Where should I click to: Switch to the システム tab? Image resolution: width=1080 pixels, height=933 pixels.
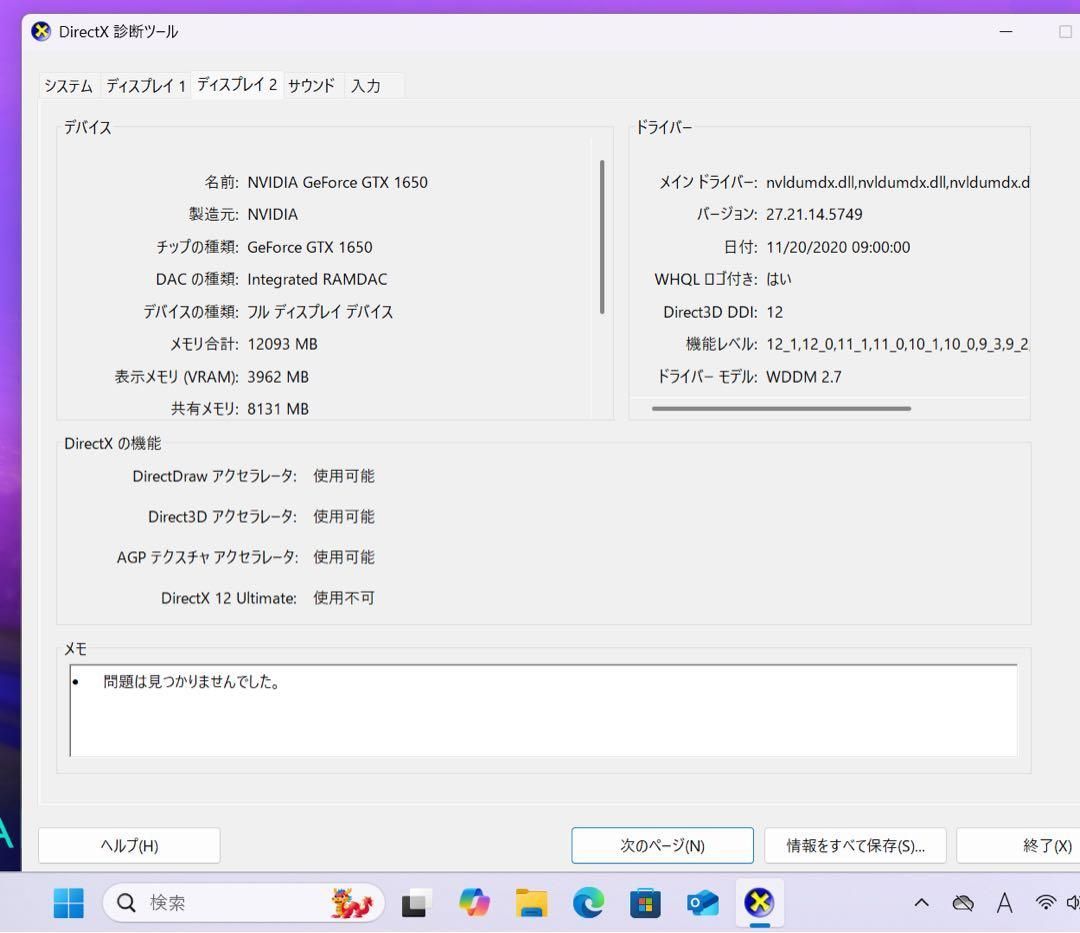tap(67, 86)
